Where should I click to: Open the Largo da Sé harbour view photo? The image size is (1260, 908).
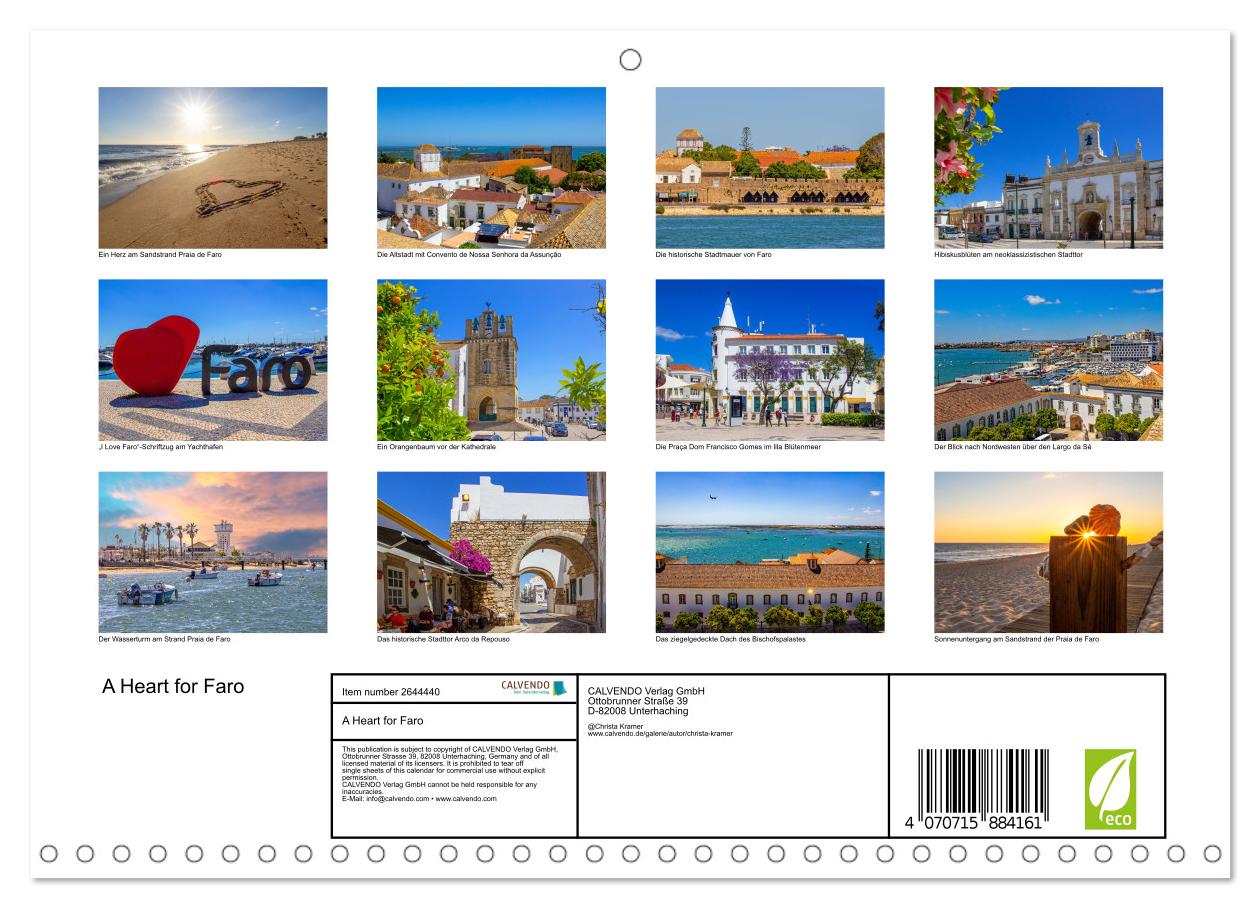pos(1049,360)
